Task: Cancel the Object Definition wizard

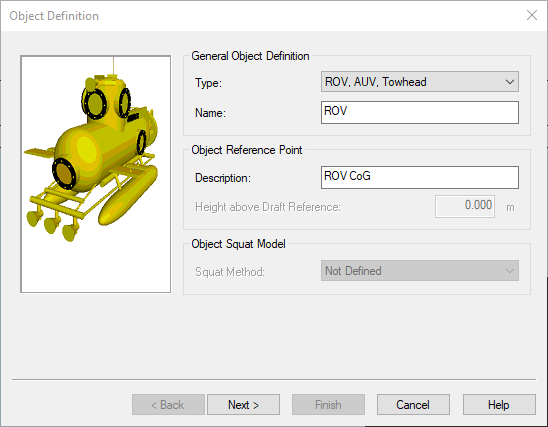Action: (413, 405)
